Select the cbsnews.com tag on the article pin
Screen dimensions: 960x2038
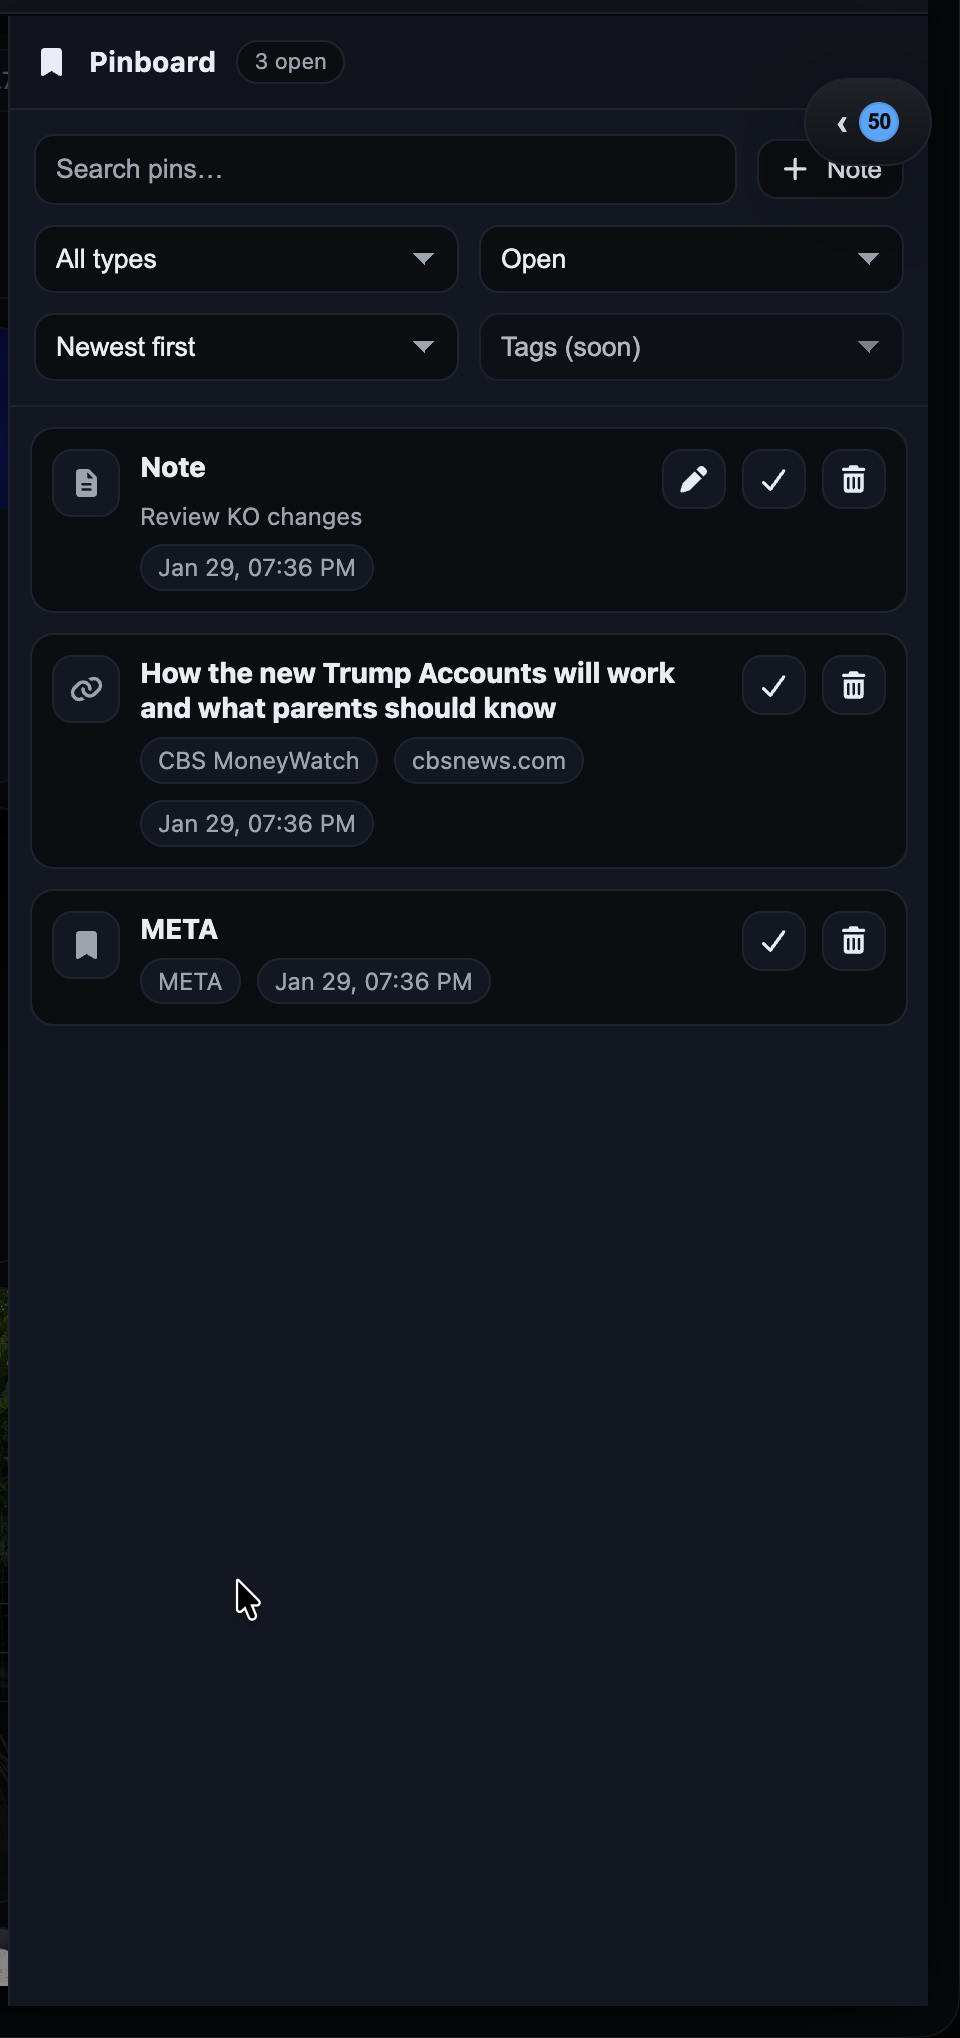488,760
